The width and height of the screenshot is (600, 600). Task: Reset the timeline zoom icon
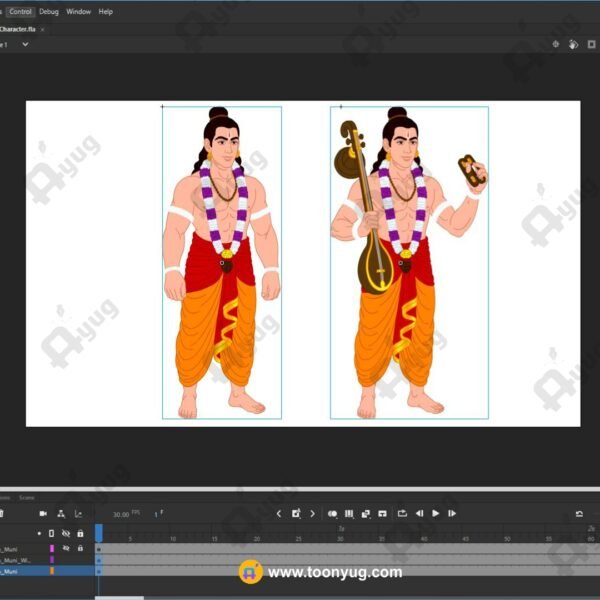coord(579,514)
